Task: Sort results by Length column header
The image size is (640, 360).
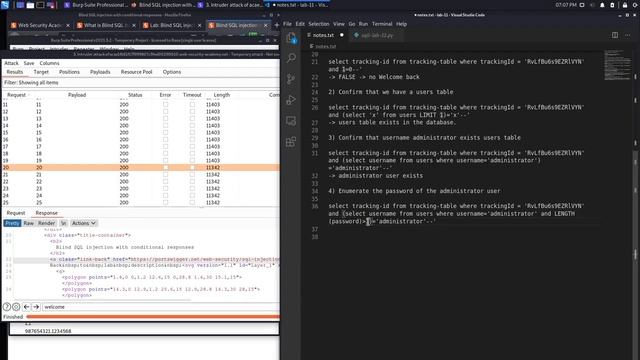Action: tap(222, 95)
